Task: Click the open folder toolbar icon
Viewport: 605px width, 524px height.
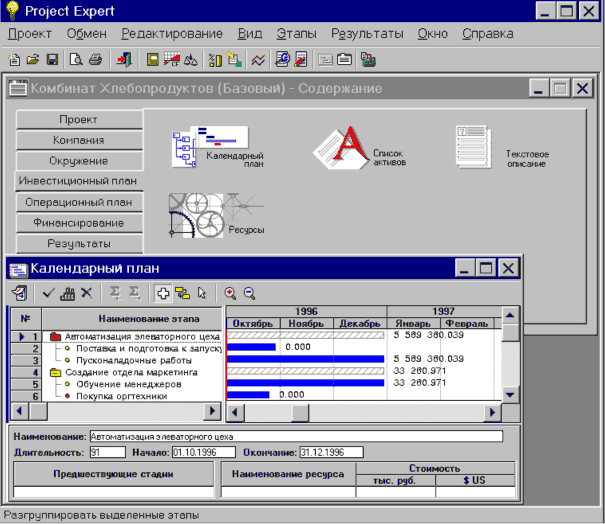Action: [34, 60]
